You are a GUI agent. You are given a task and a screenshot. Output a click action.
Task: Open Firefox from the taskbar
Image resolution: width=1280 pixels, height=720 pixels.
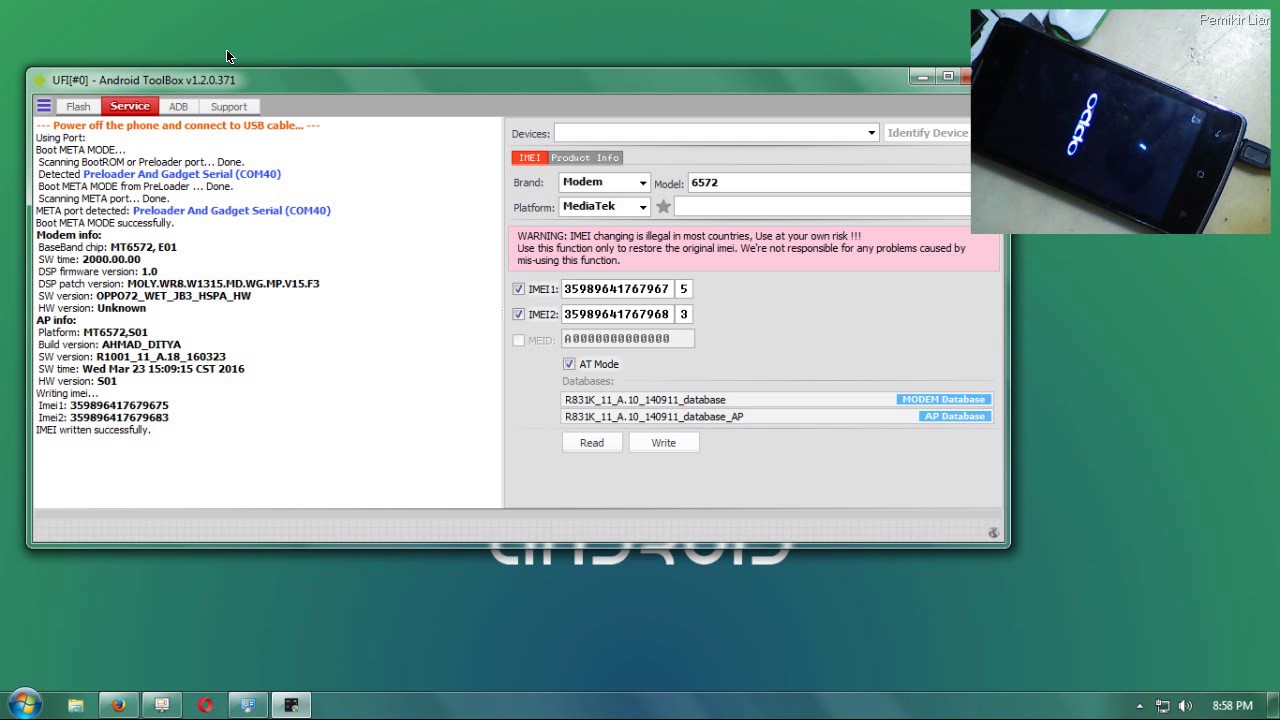(119, 705)
